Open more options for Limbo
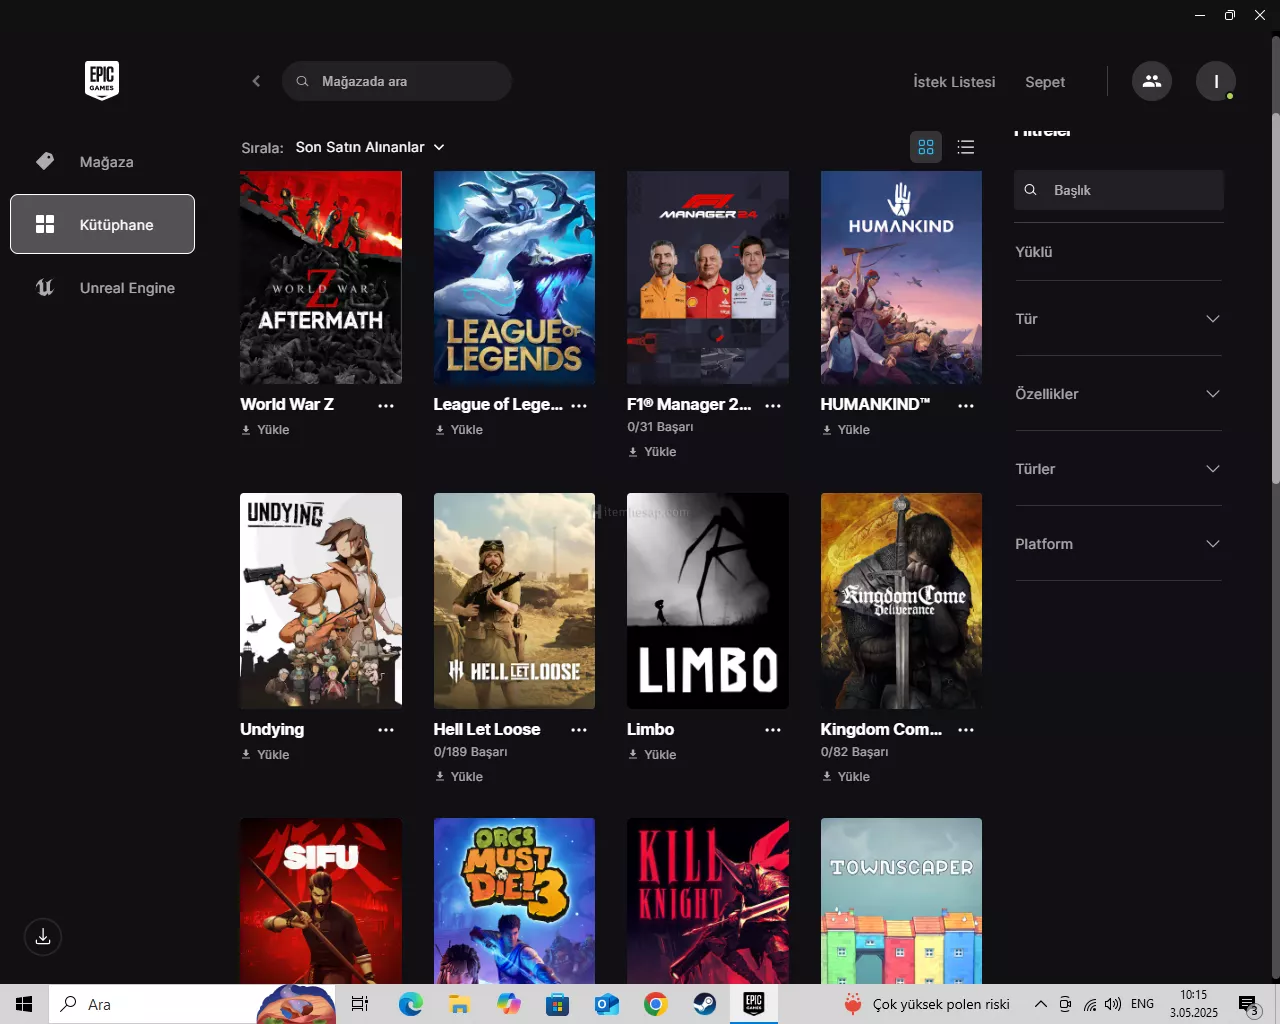The image size is (1280, 1024). click(773, 730)
